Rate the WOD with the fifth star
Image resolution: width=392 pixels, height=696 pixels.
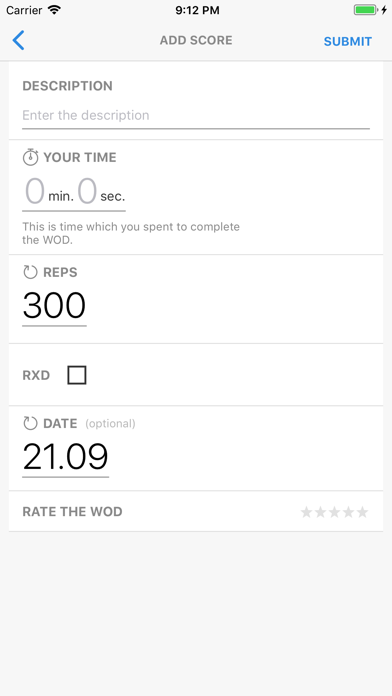[x=363, y=512]
